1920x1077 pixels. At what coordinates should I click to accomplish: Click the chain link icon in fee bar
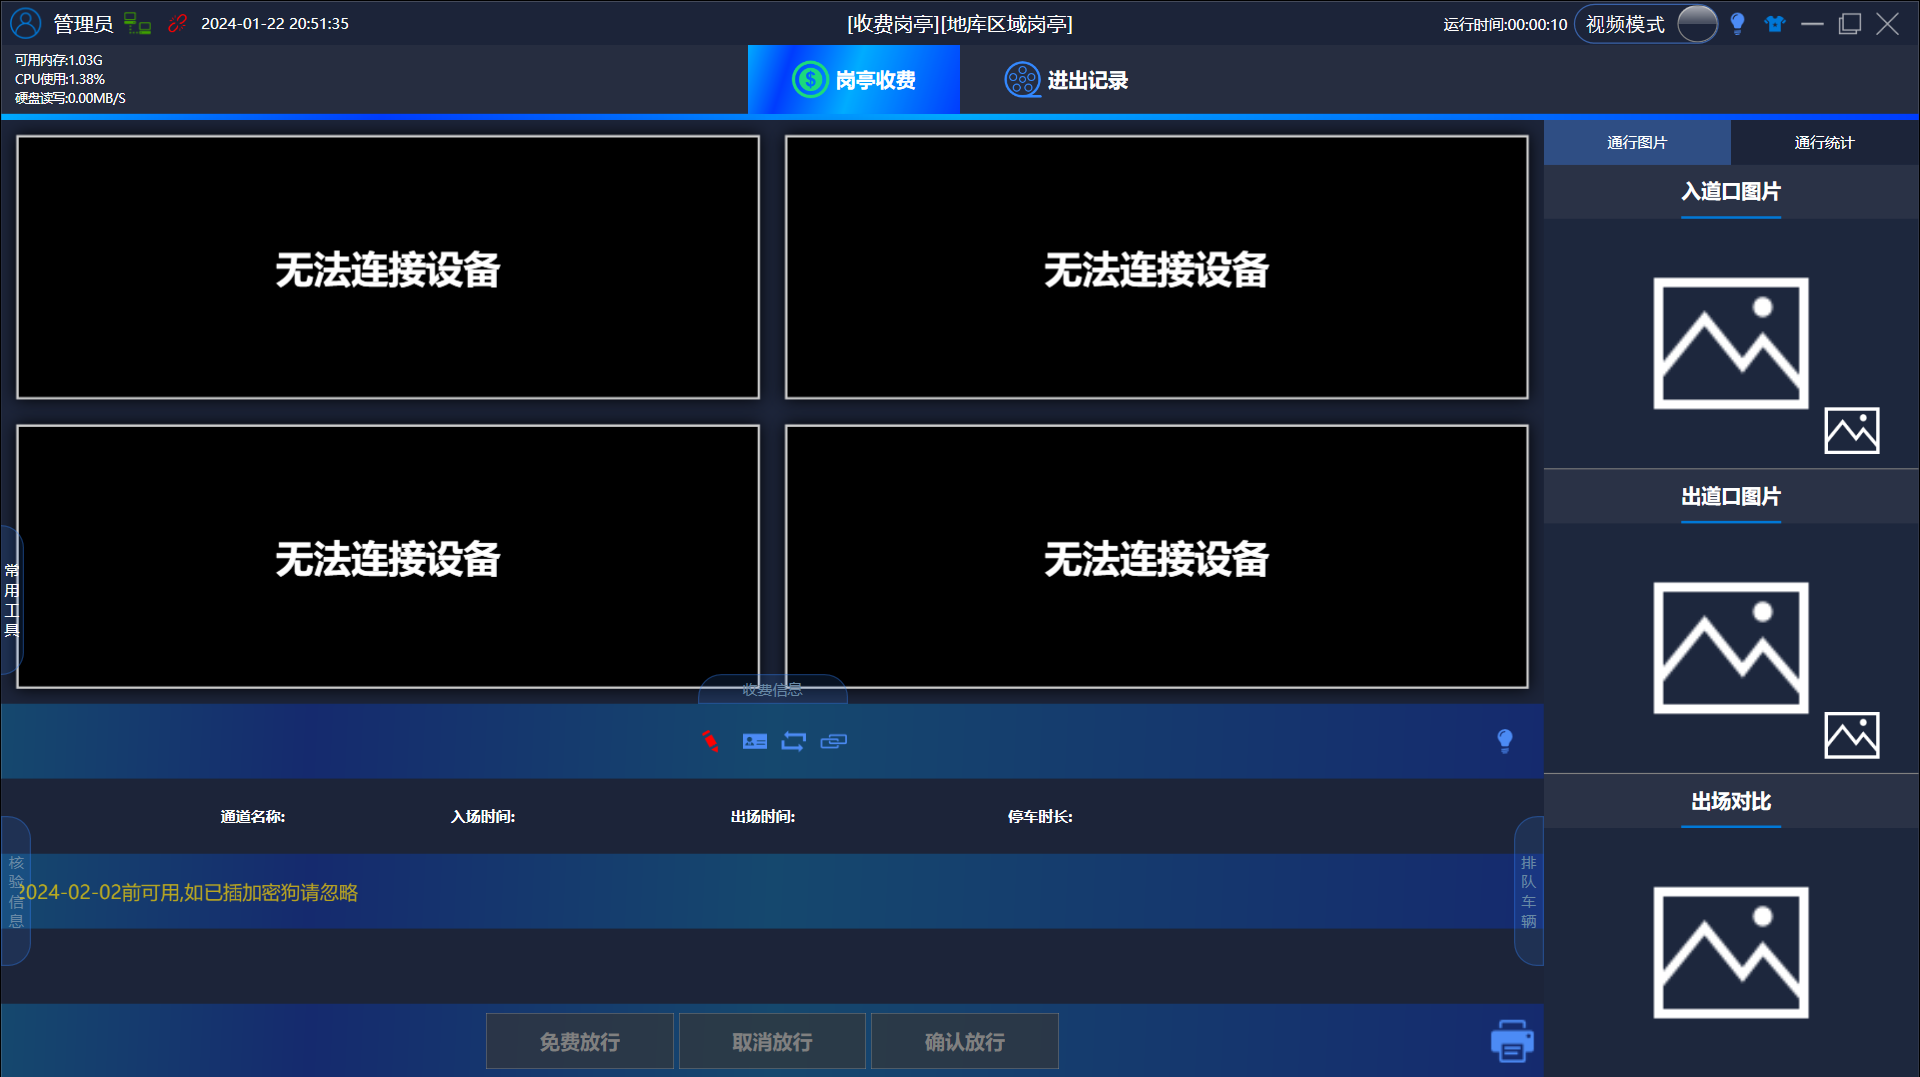tap(834, 741)
